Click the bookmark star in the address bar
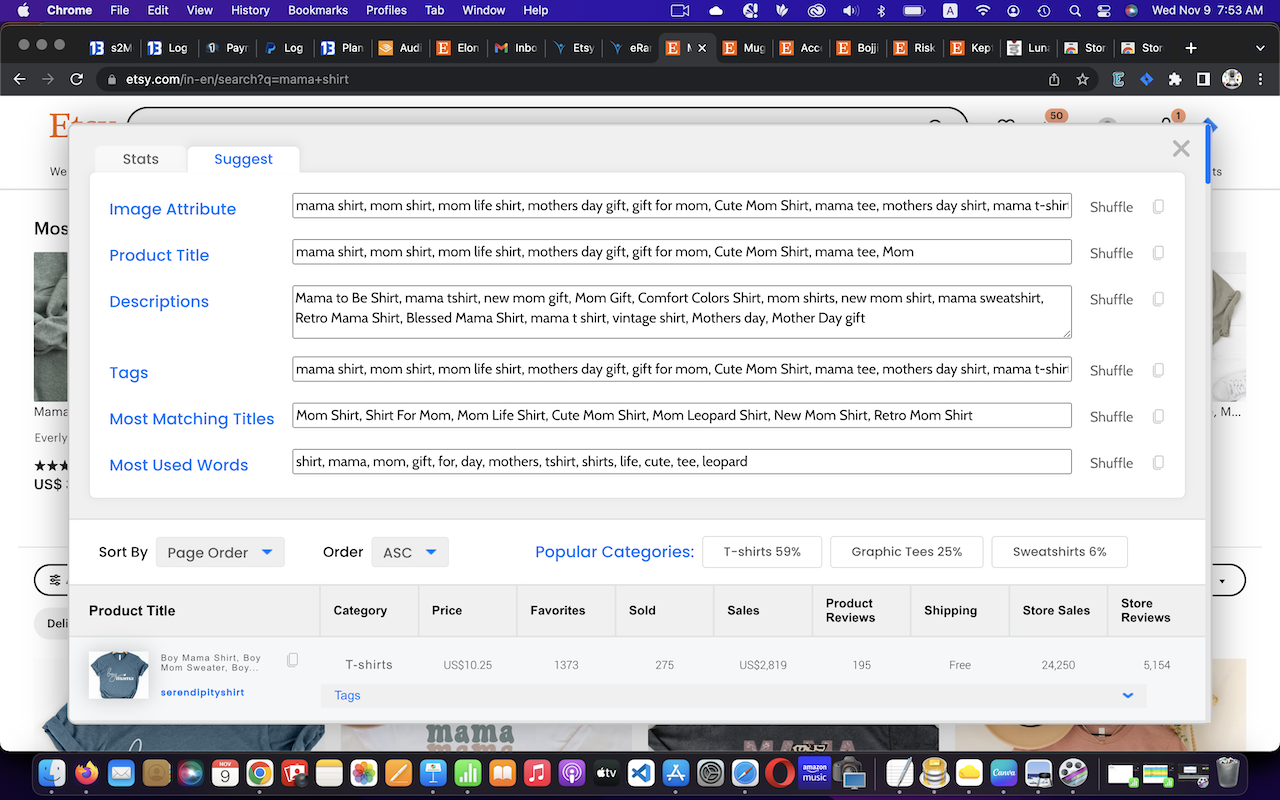Image resolution: width=1280 pixels, height=800 pixels. (x=1083, y=79)
